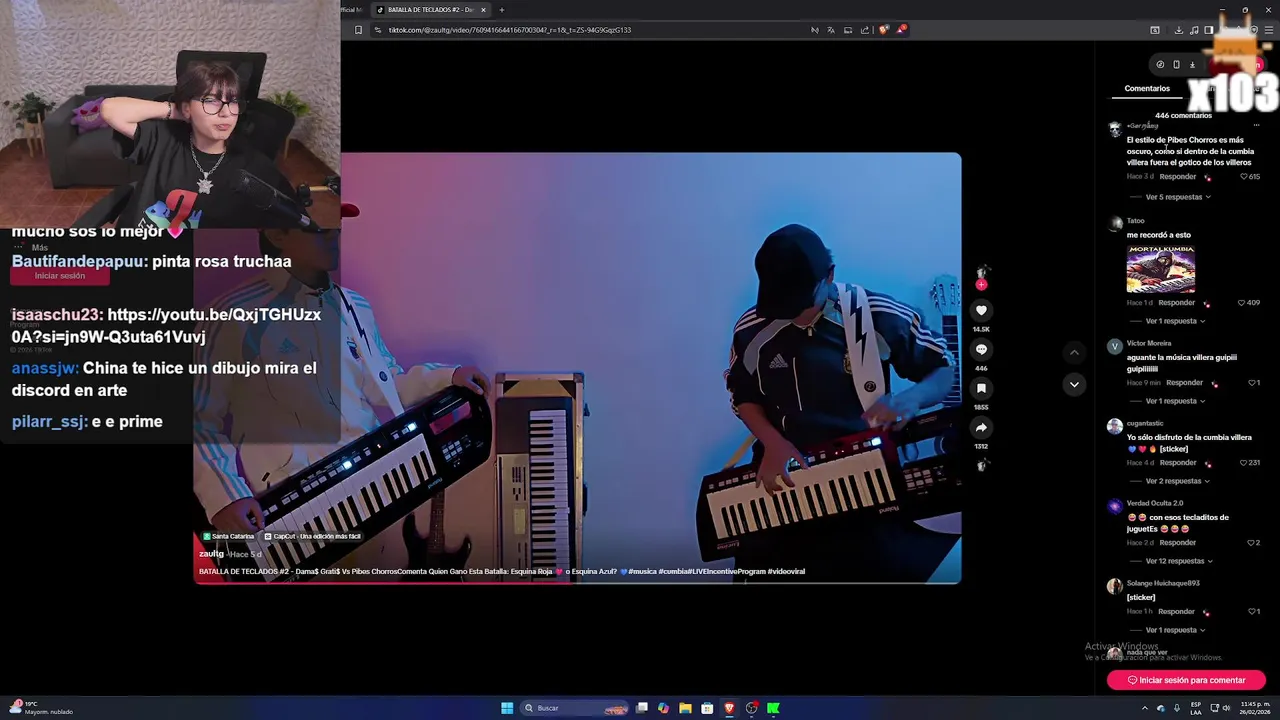Click the #videoviral hashtag in the caption
This screenshot has height=720, width=1280.
coord(786,572)
